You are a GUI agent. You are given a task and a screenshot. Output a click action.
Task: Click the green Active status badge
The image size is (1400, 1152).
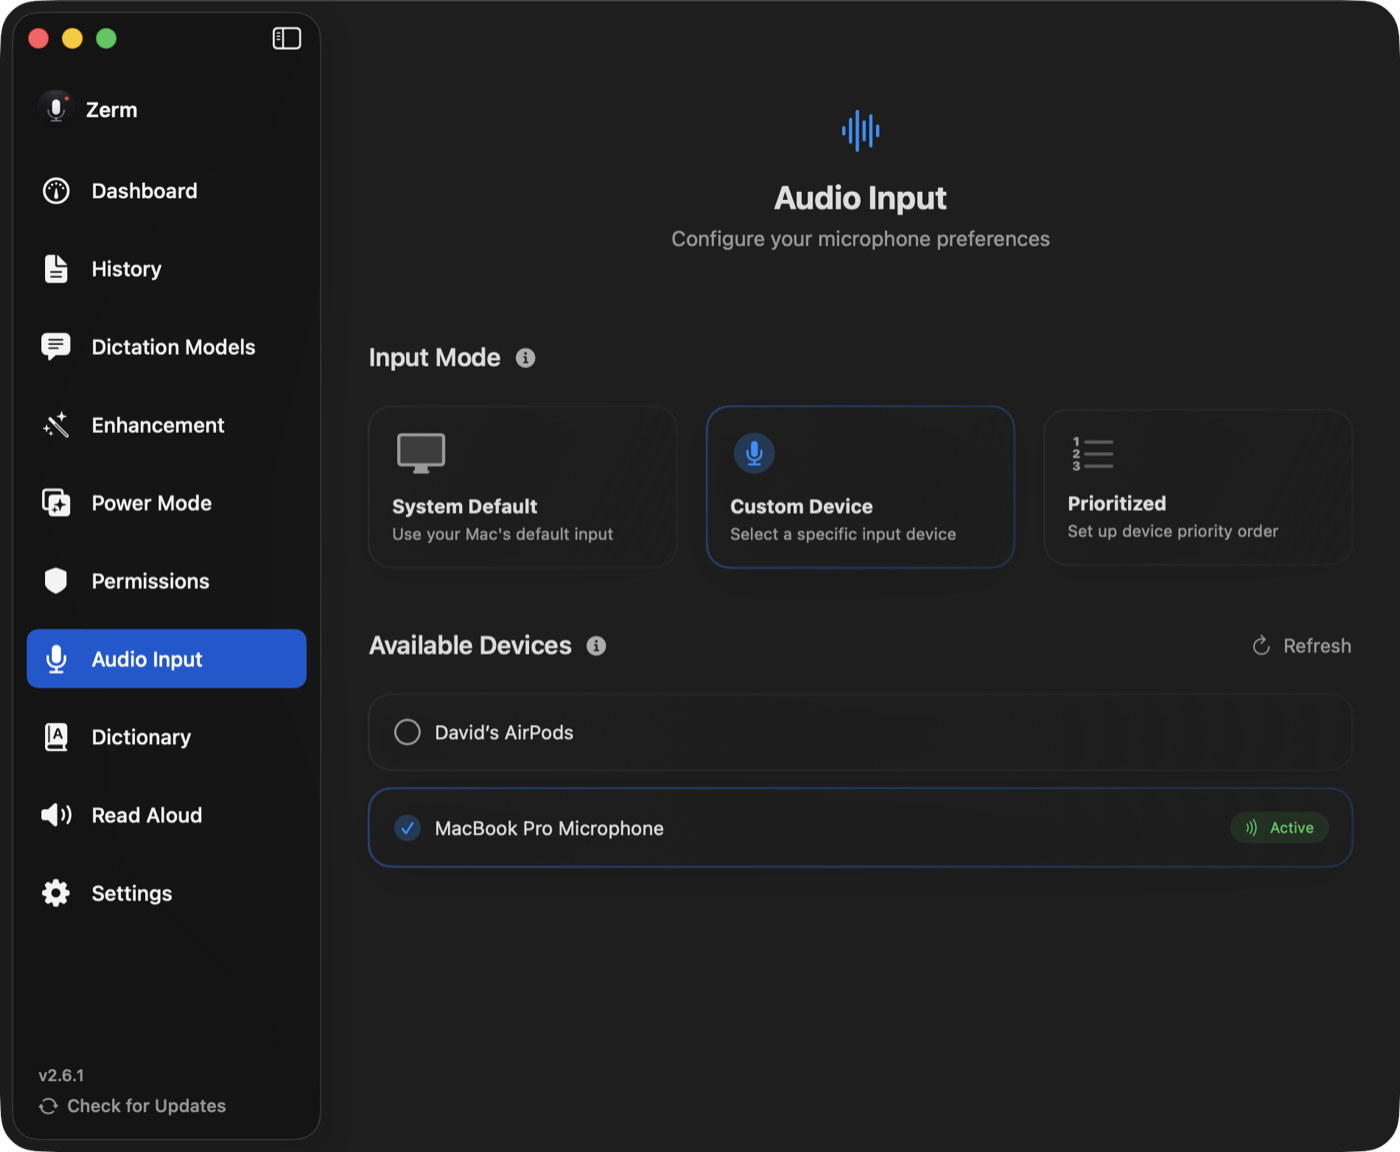tap(1279, 828)
